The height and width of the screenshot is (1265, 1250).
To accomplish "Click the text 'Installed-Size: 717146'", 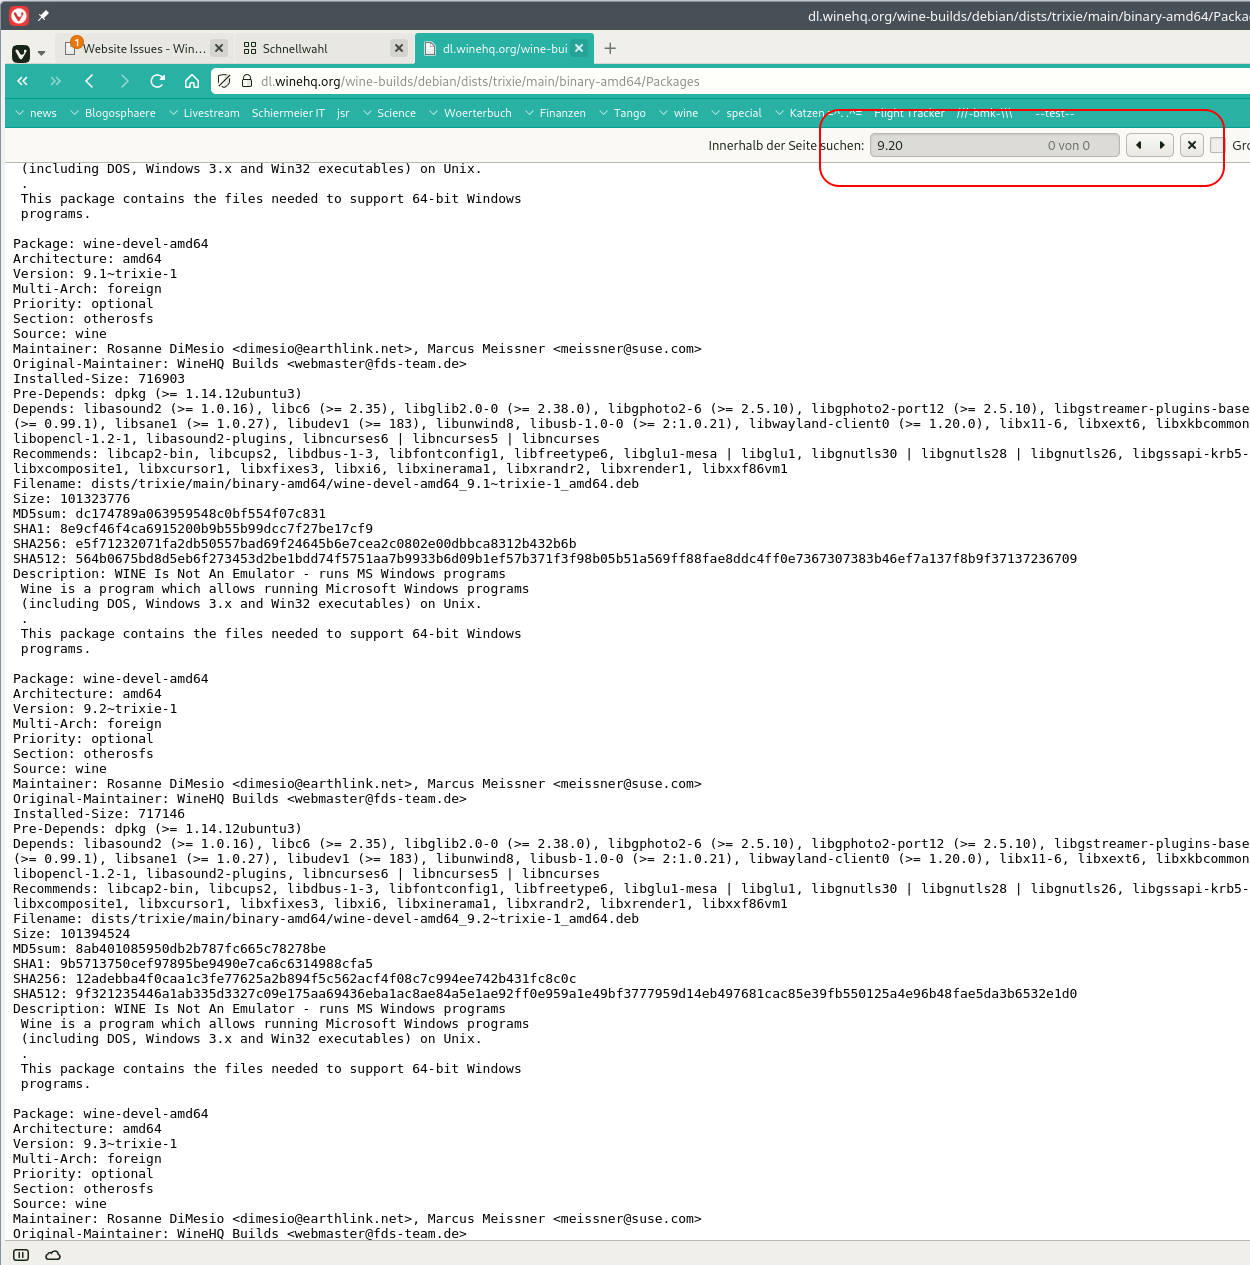I will (x=99, y=814).
